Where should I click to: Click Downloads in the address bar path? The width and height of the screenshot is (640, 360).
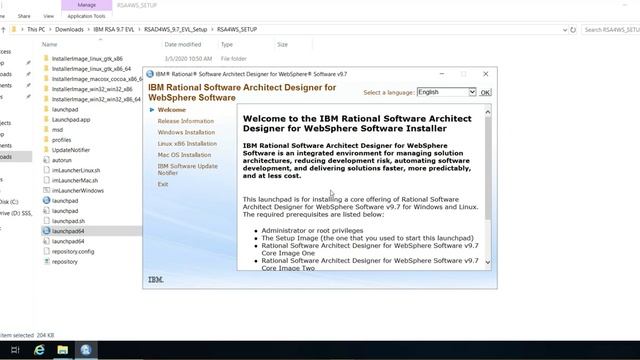[69, 29]
